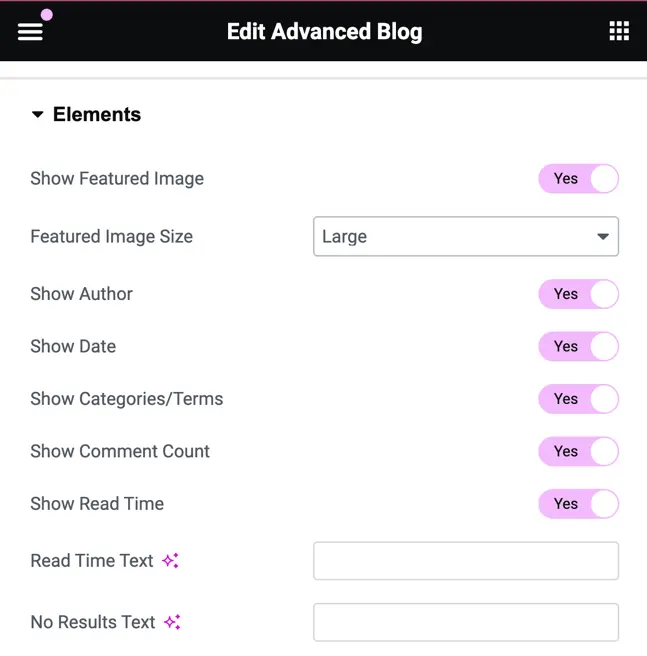This screenshot has width=647, height=656.
Task: Click the Edit Advanced Blog title
Action: point(324,32)
